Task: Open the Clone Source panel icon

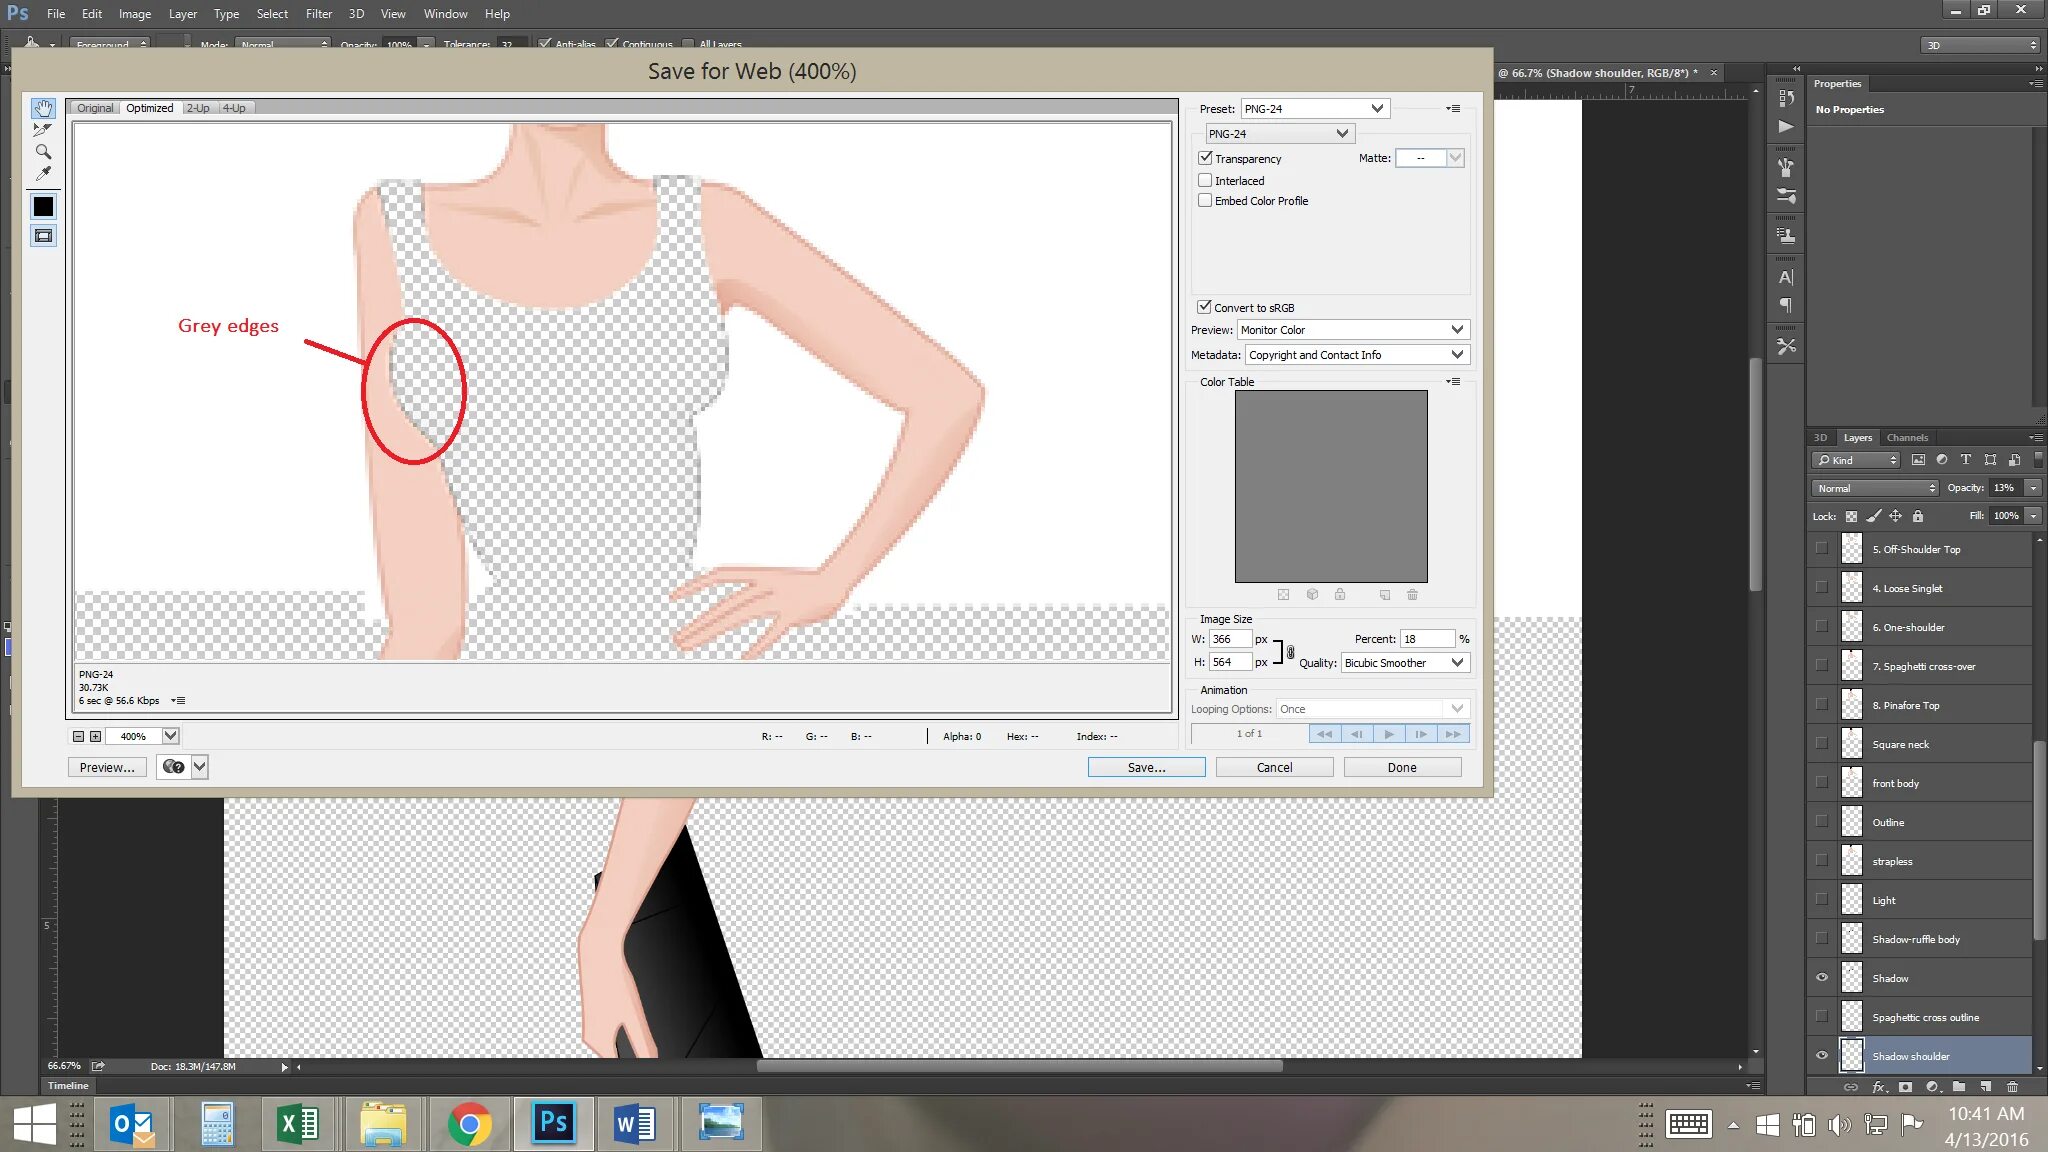Action: click(1786, 236)
